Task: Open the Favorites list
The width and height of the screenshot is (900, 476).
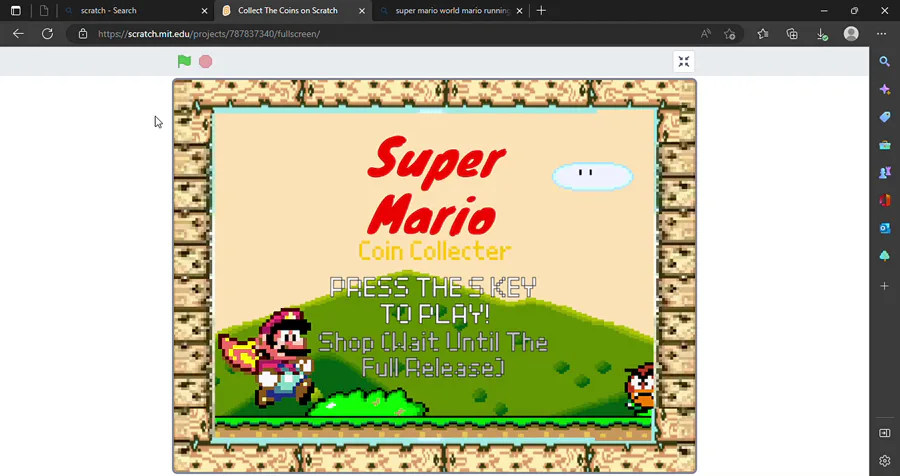Action: pyautogui.click(x=763, y=34)
